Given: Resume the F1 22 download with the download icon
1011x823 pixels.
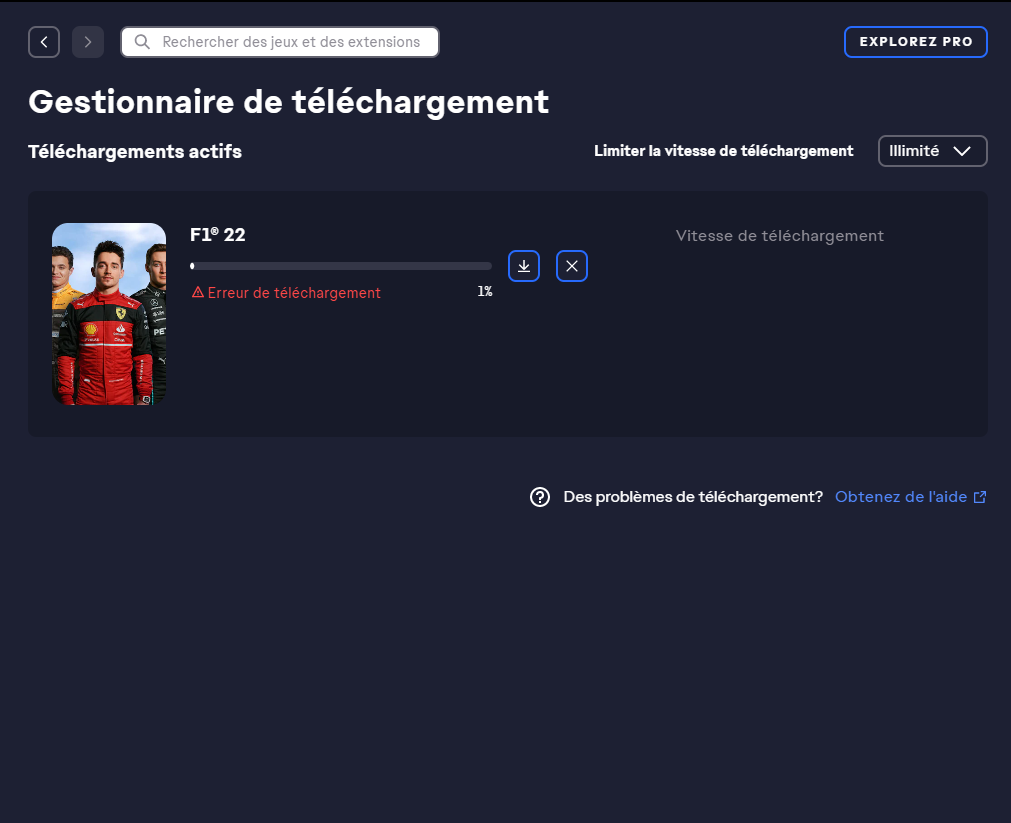Looking at the screenshot, I should click(524, 266).
